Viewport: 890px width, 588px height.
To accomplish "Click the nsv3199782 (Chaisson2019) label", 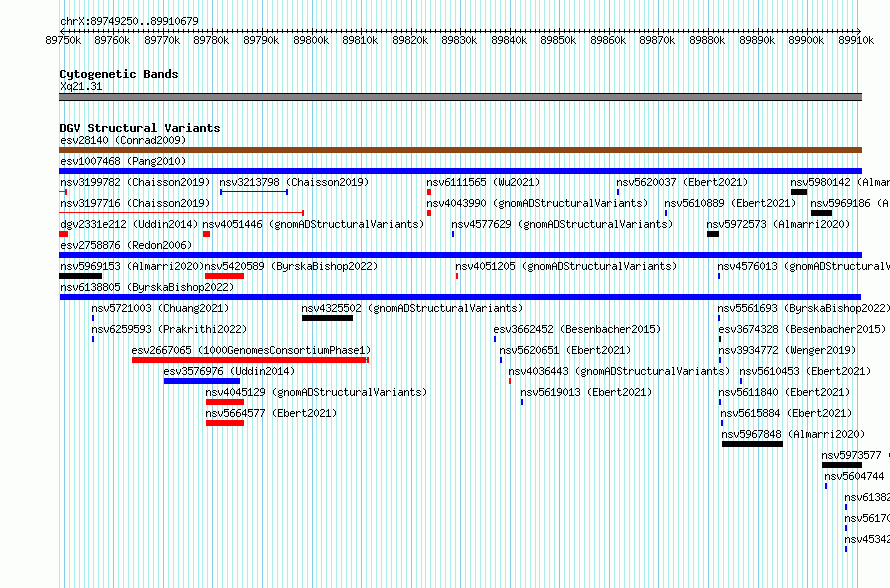I will (135, 182).
